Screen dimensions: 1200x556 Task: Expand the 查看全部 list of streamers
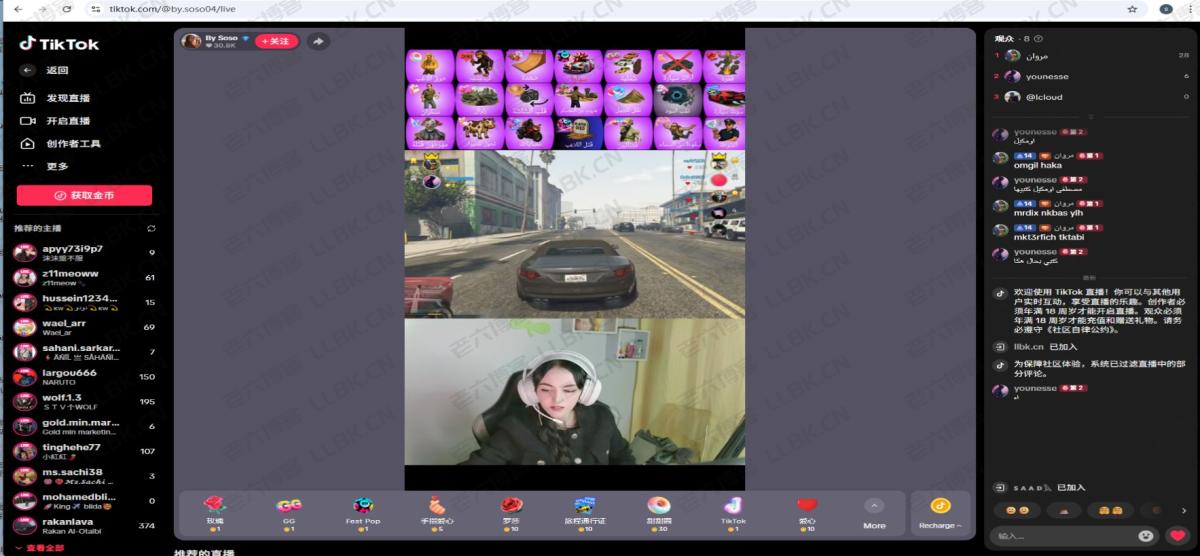[39, 548]
